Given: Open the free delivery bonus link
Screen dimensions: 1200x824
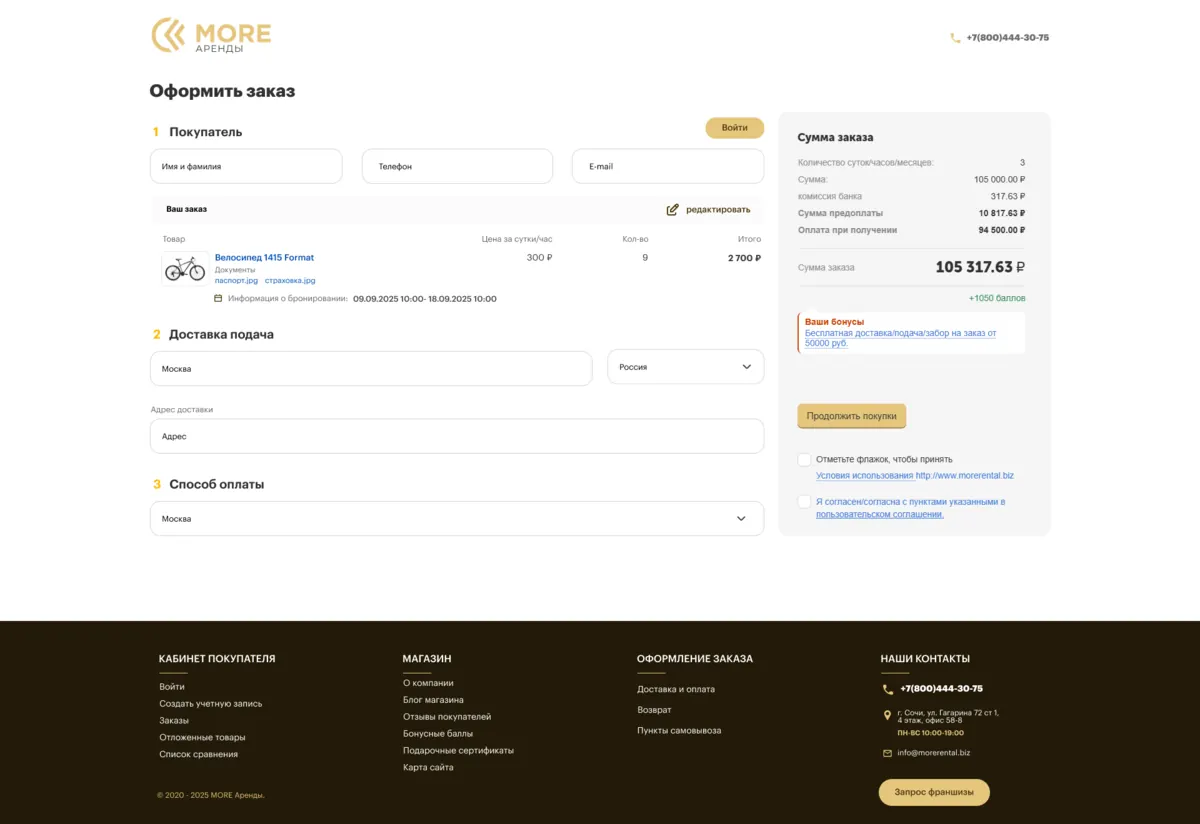Looking at the screenshot, I should [x=901, y=338].
